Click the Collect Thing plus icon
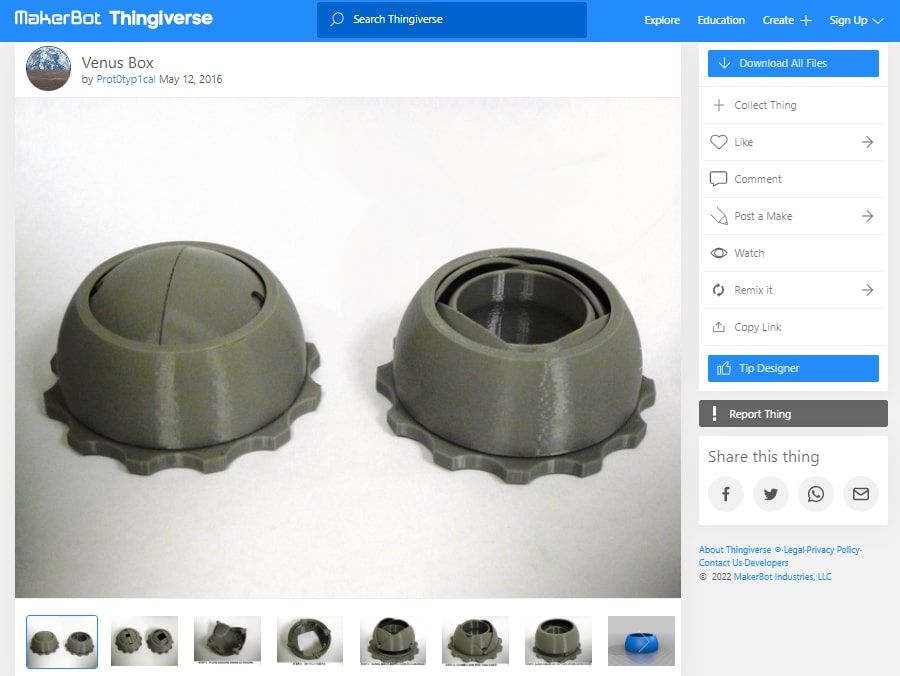This screenshot has height=676, width=900. pos(718,105)
